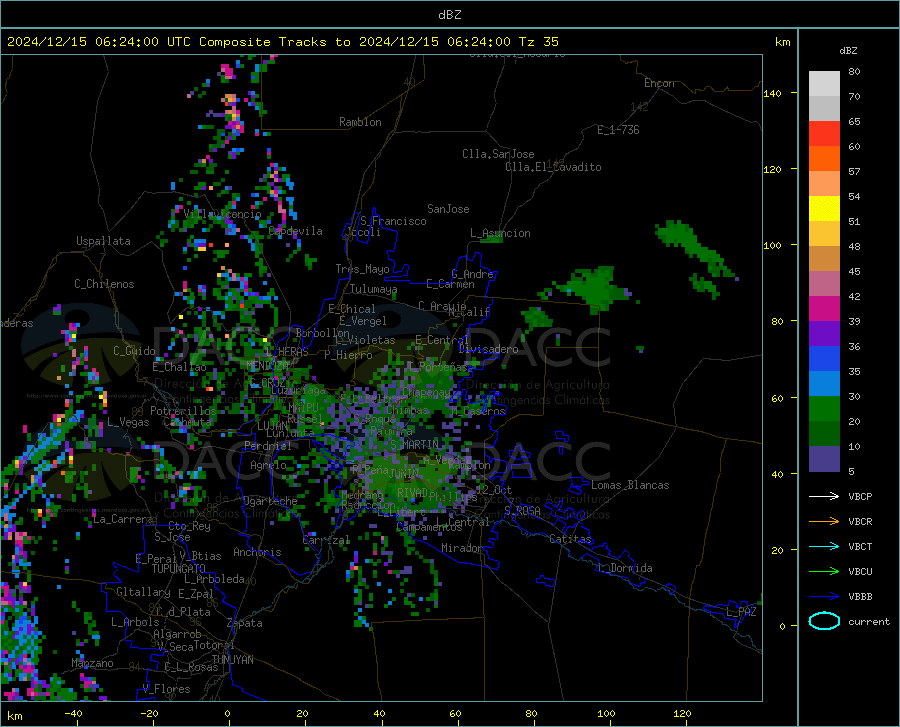Click the C_Chilenos place label
The height and width of the screenshot is (727, 900).
coord(104,284)
